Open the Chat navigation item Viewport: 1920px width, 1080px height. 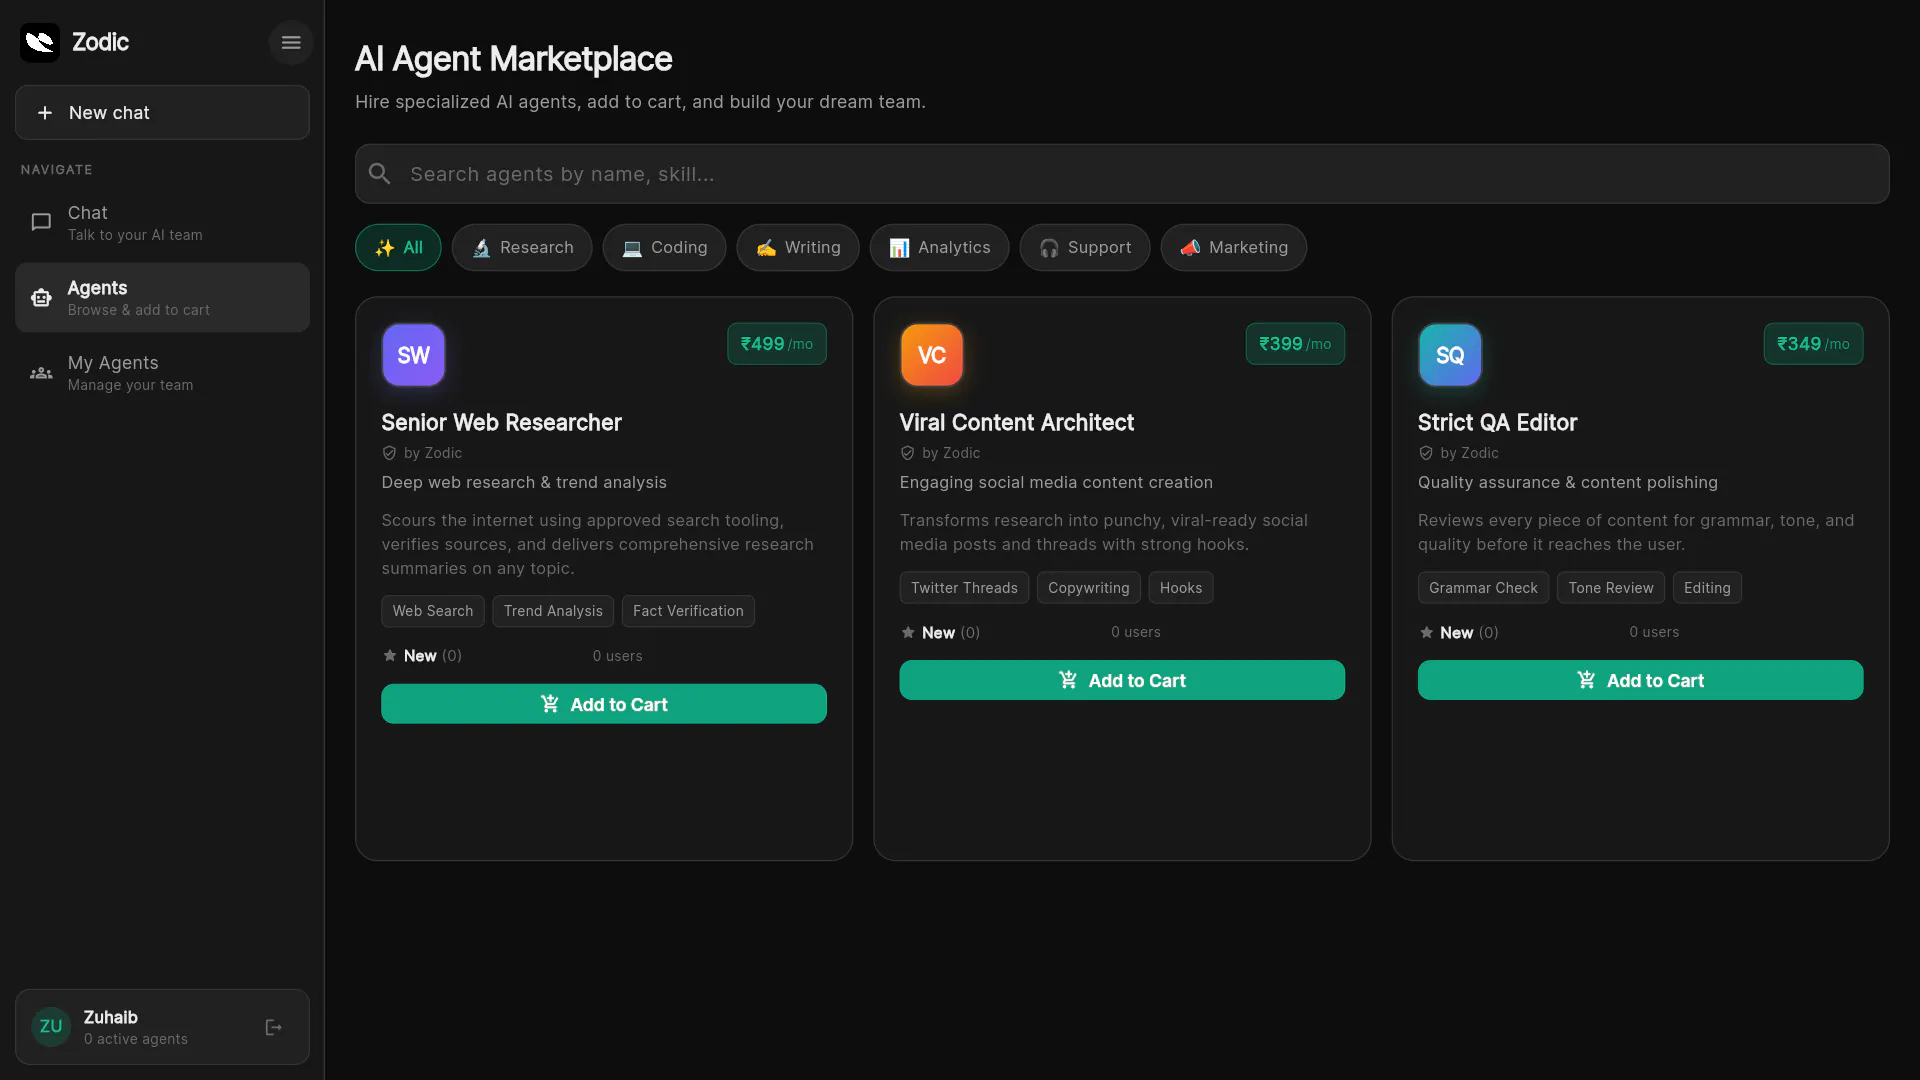point(162,222)
